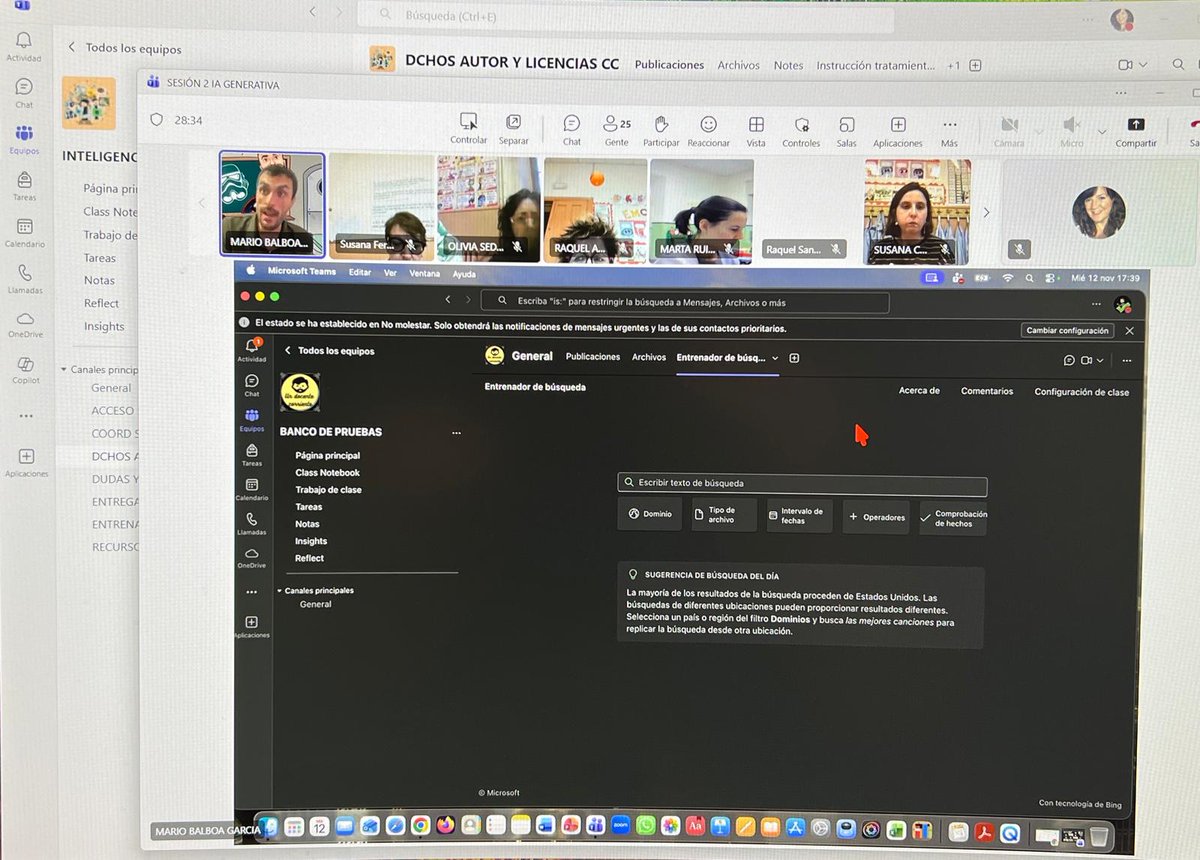1200x860 pixels.
Task: Expand Entrenador de búsq... tab dropdown
Action: click(775, 358)
